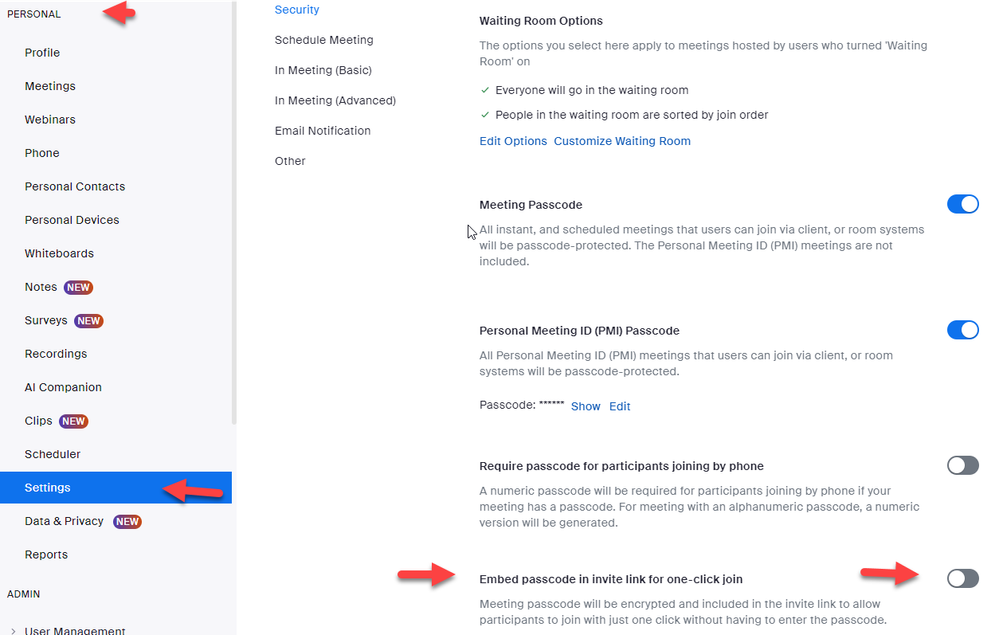Viewport: 999px width, 635px height.
Task: Expand User Management in the admin sidebar
Action: pos(75,630)
